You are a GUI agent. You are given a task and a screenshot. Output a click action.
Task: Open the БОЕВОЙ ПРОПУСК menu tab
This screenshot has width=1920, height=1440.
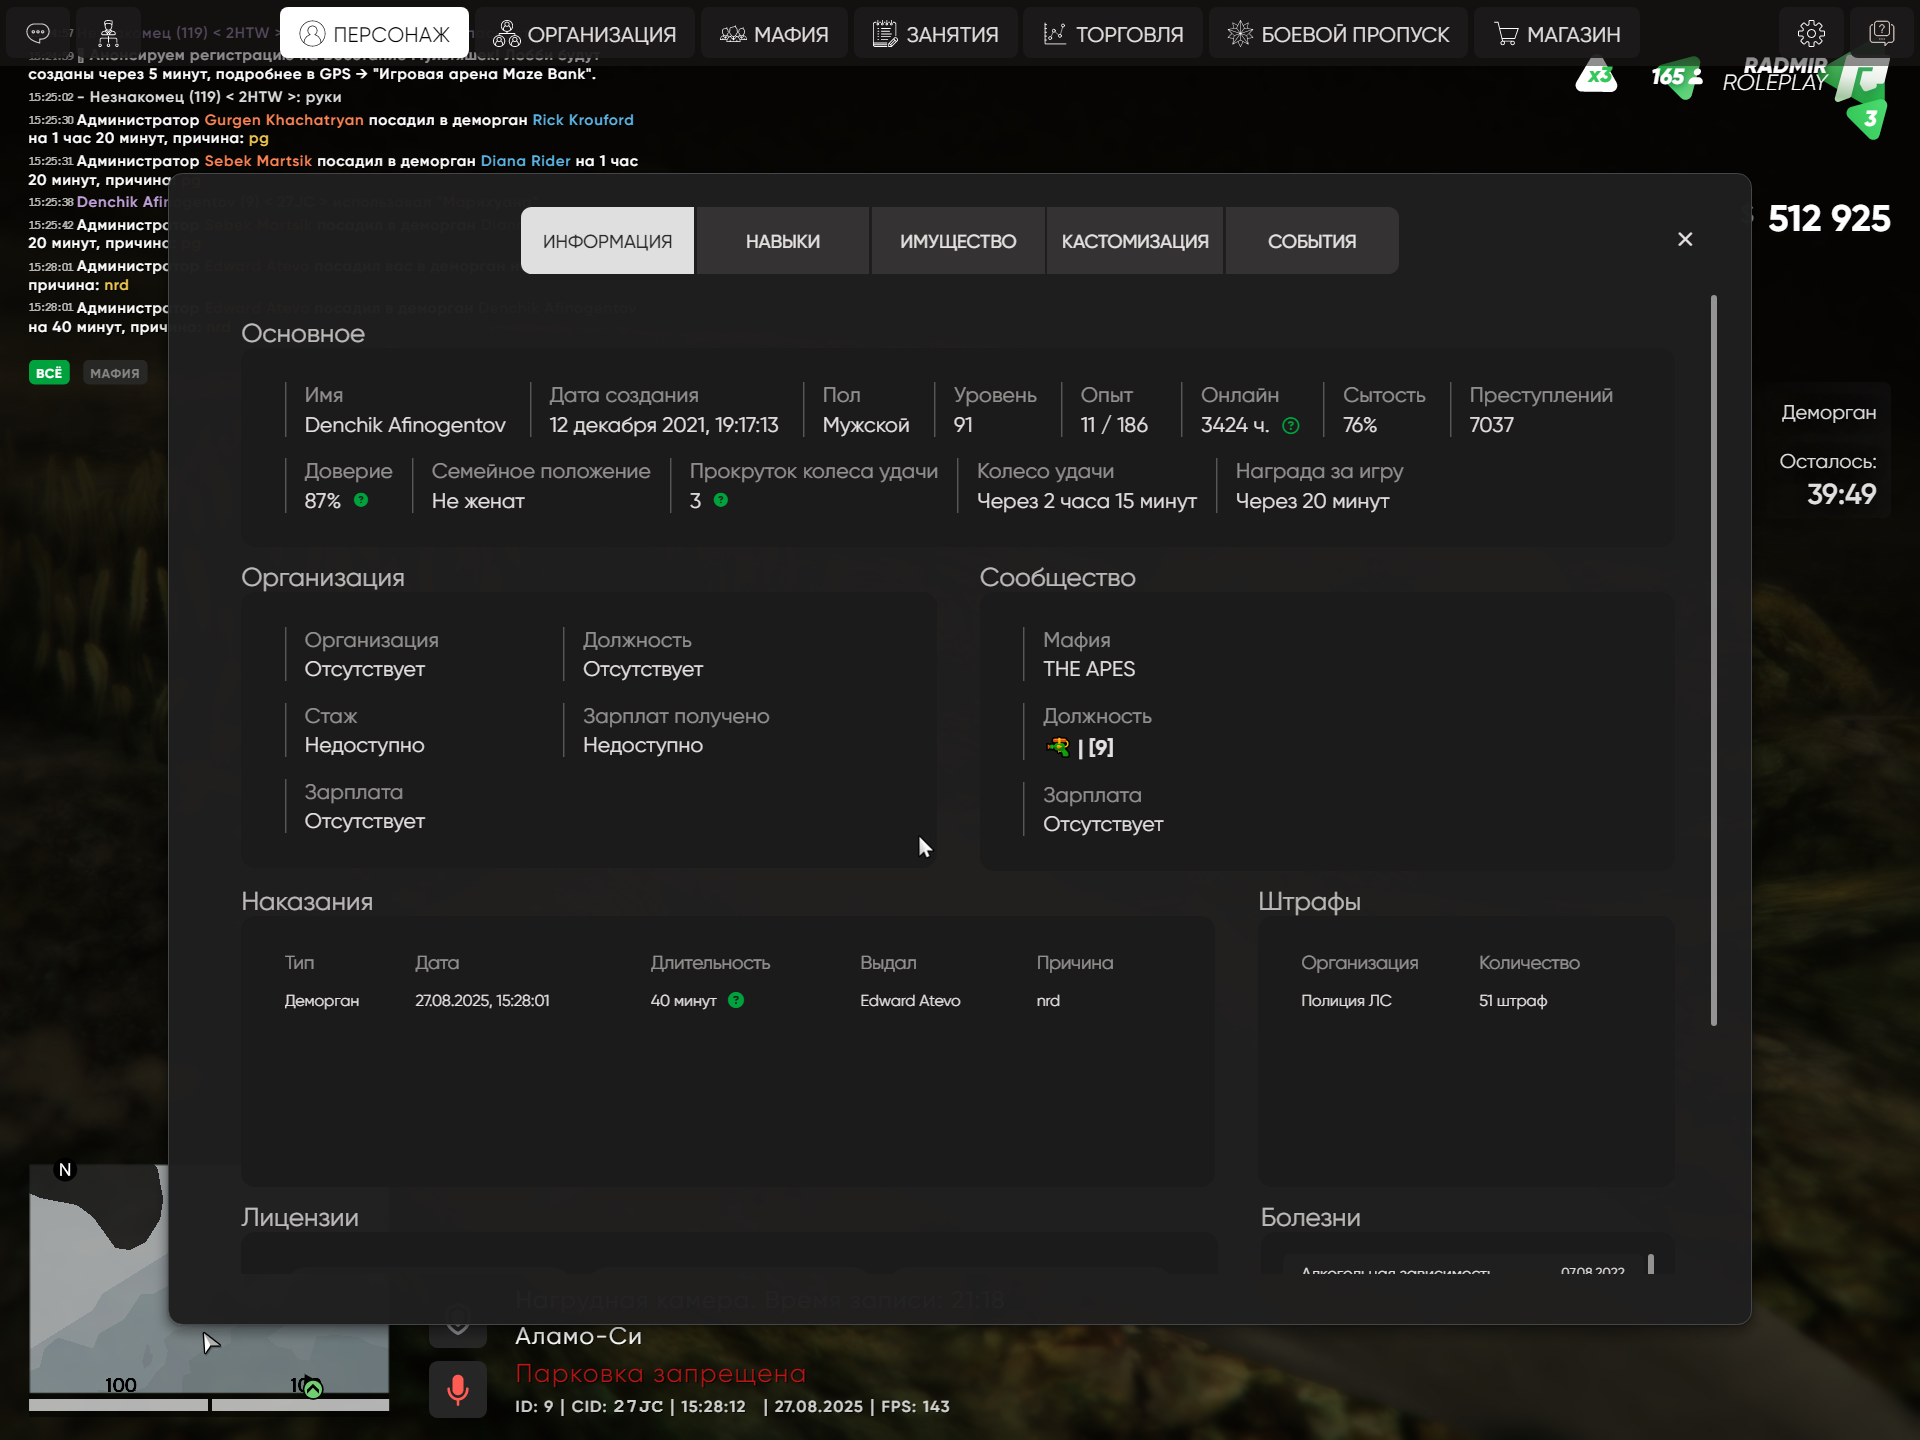pyautogui.click(x=1338, y=34)
